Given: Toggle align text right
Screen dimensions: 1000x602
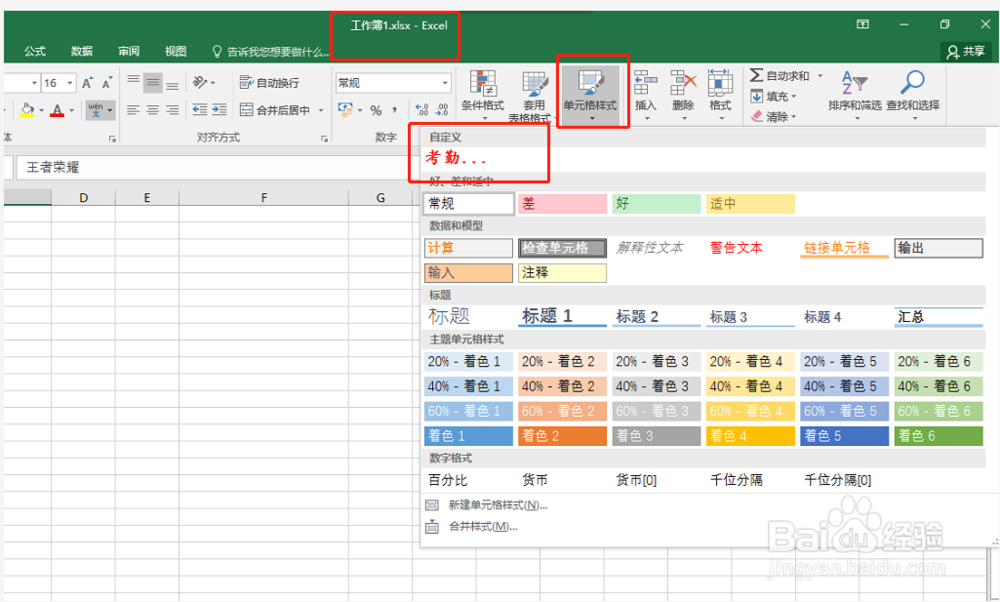Looking at the screenshot, I should tap(172, 110).
